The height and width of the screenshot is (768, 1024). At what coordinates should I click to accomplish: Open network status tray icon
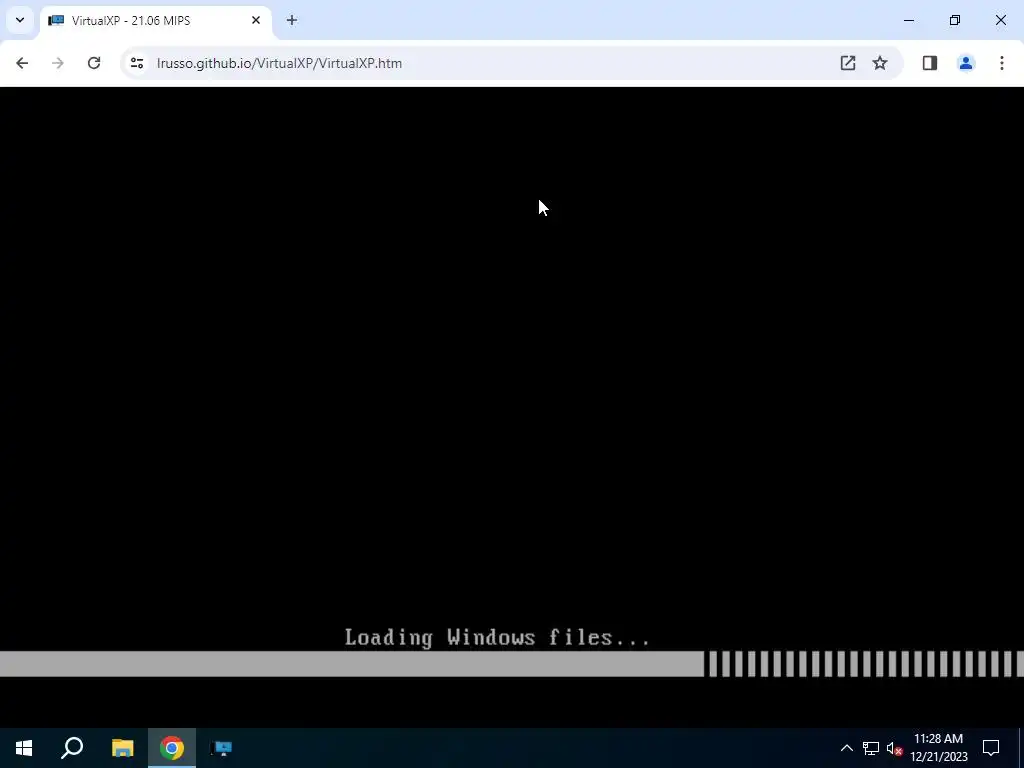tap(871, 748)
